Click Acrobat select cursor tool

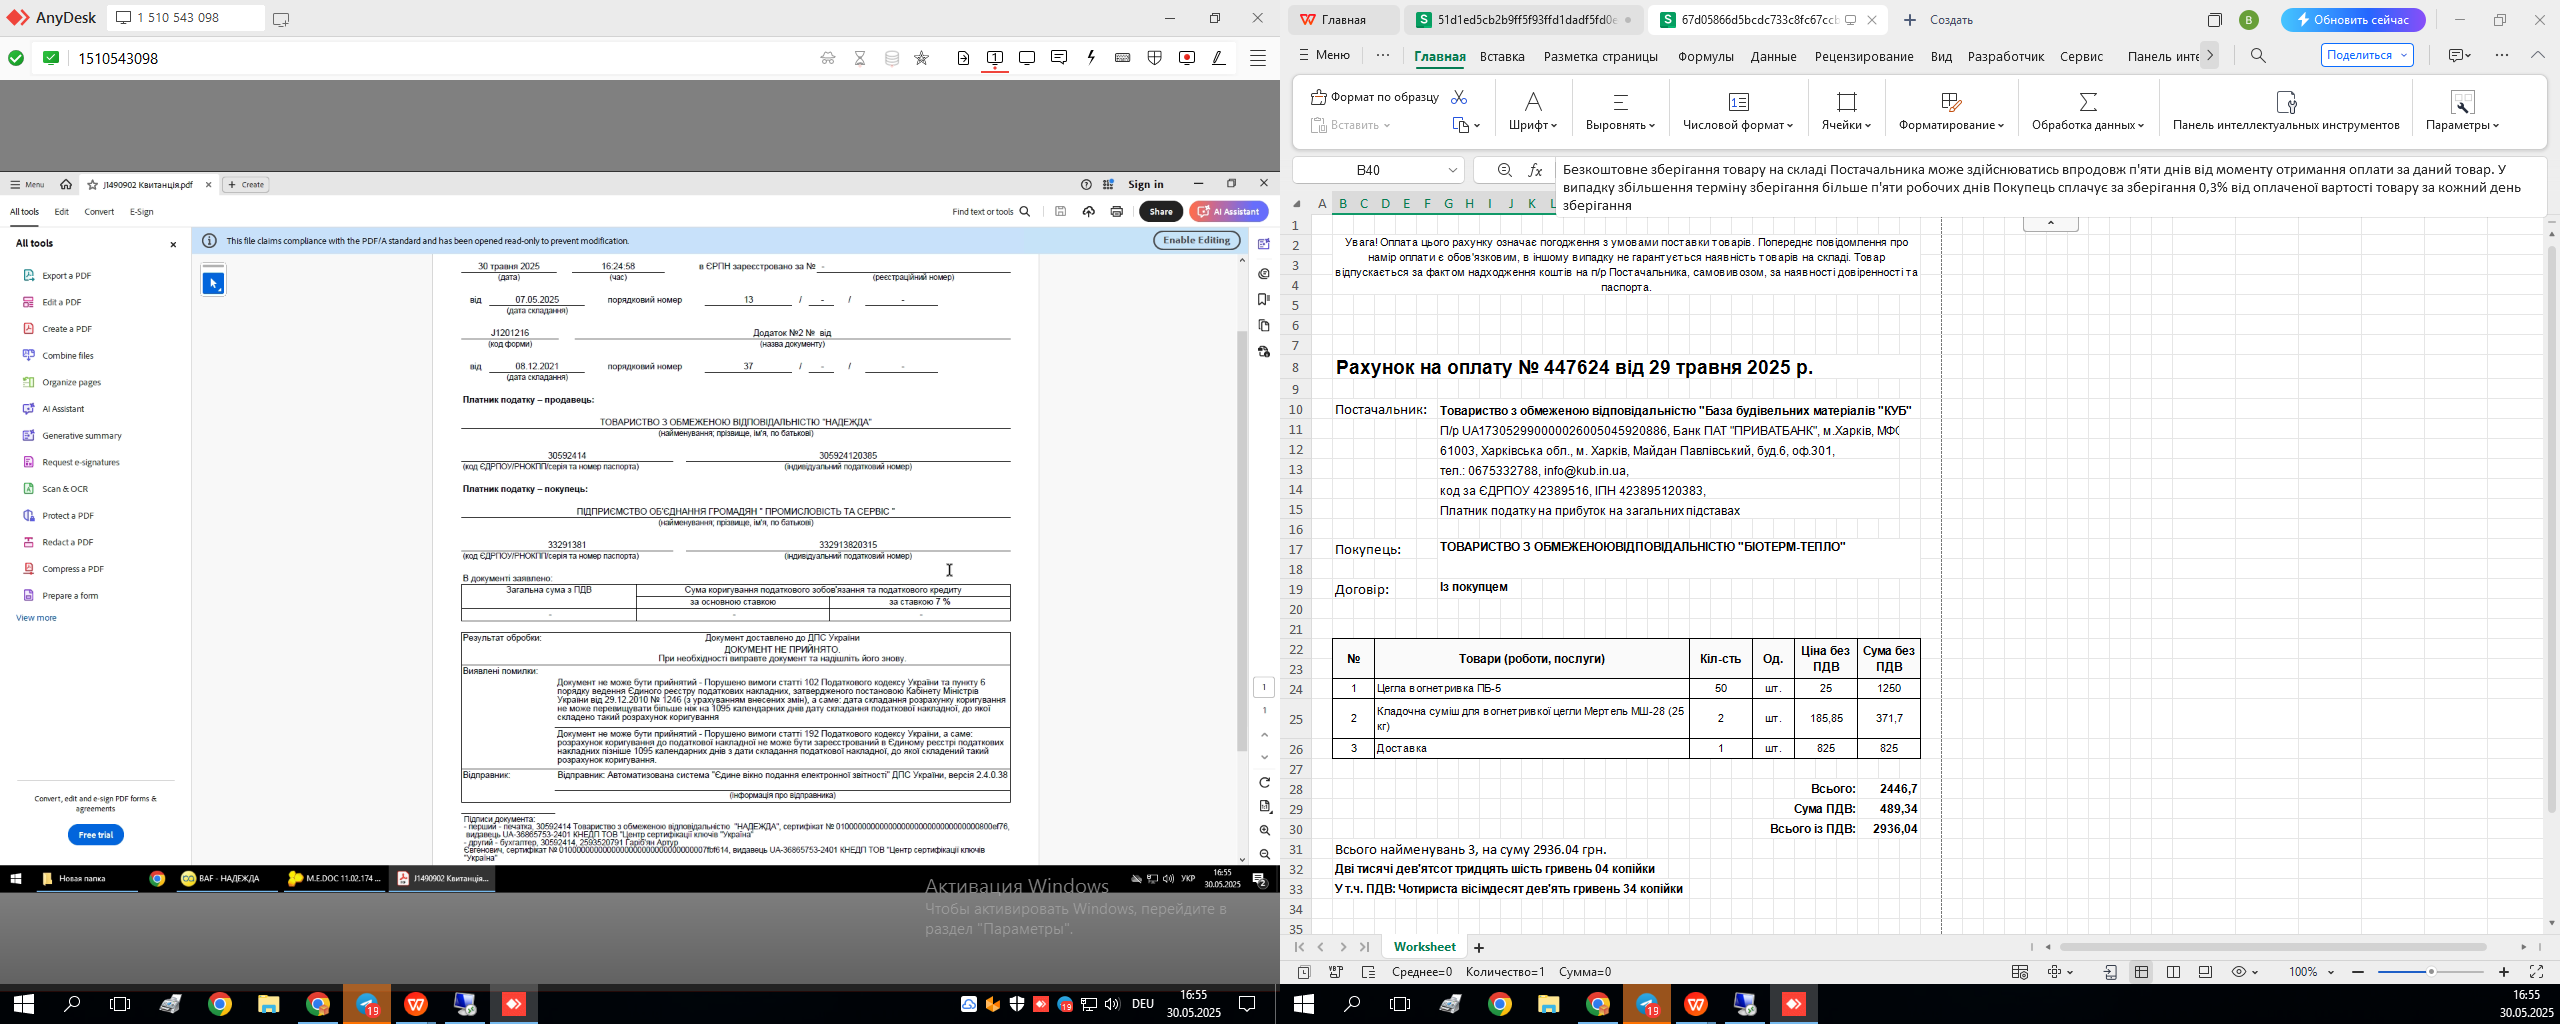point(213,284)
